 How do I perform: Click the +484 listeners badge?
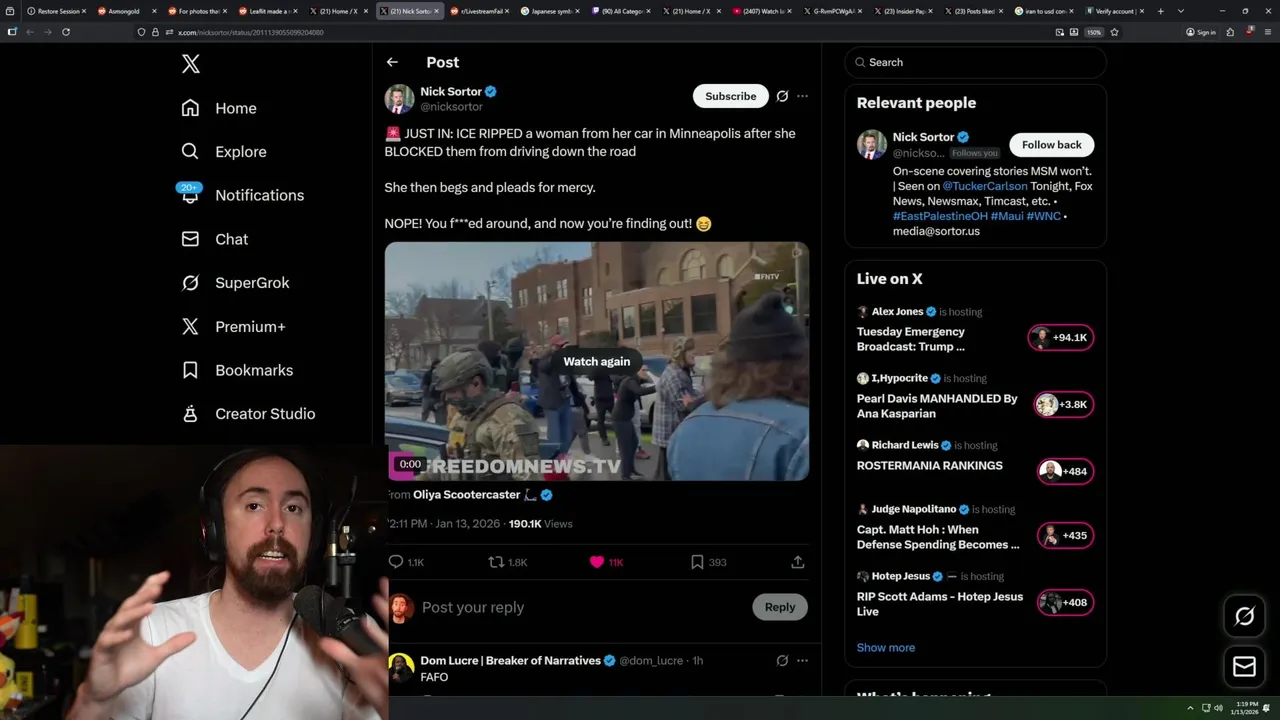(x=1065, y=472)
